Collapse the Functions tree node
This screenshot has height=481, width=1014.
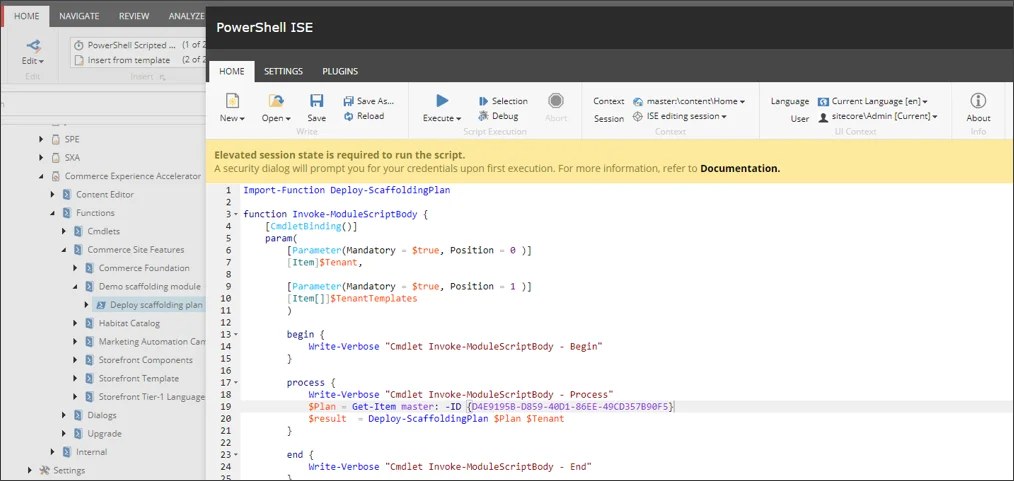(53, 213)
